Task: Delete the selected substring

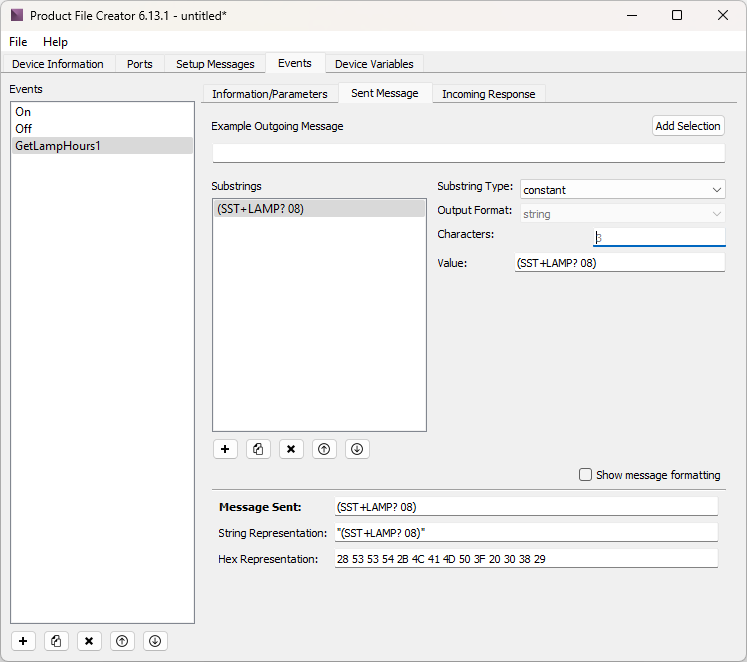Action: tap(291, 449)
